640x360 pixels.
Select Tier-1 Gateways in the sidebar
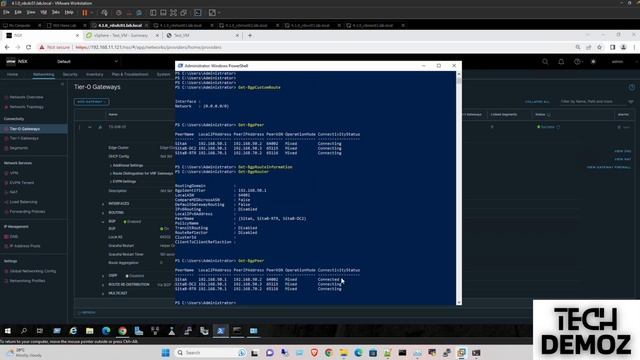[24, 138]
